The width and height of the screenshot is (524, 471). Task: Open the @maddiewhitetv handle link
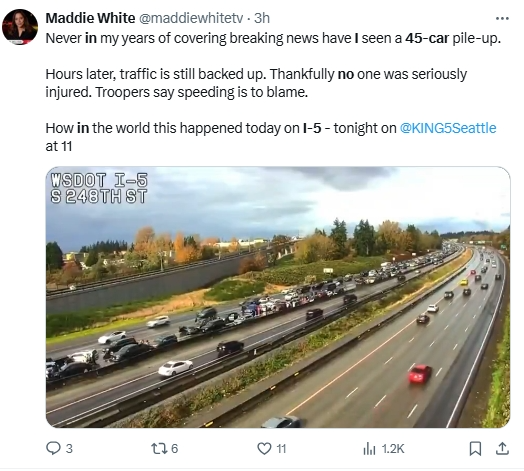190,18
